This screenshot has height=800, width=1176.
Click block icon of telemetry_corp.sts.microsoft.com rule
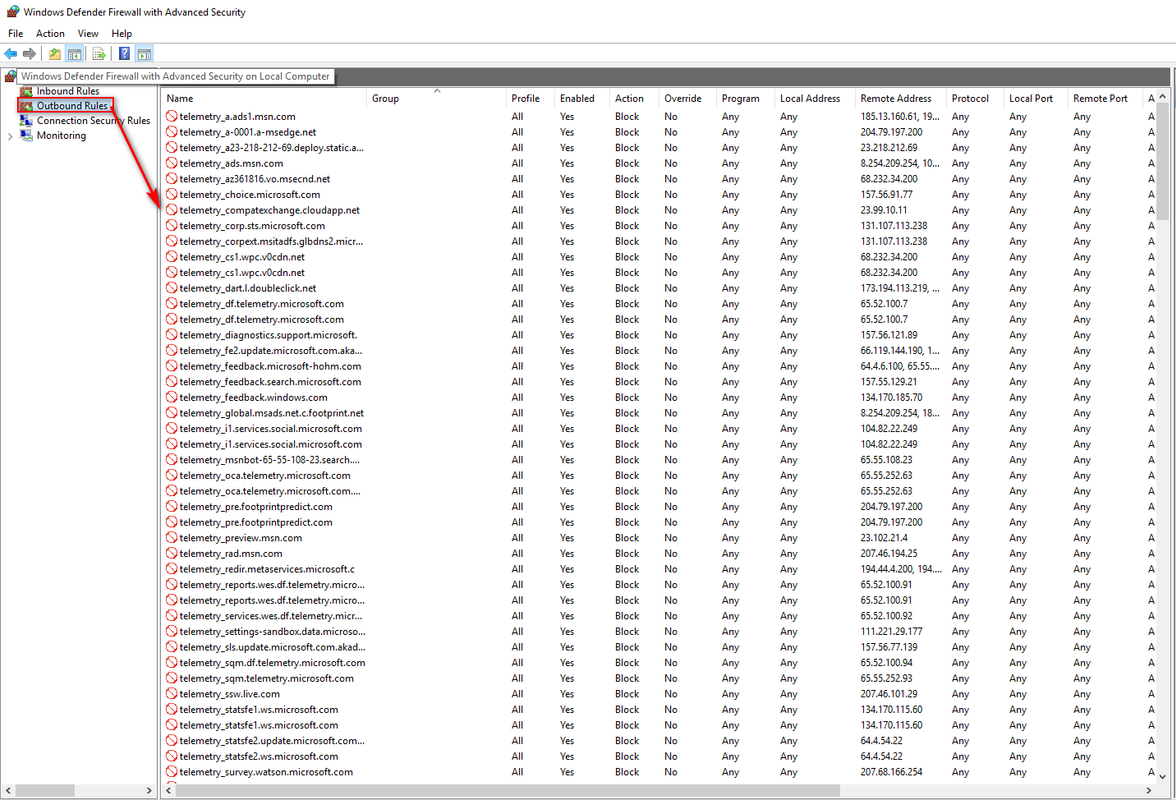(172, 226)
